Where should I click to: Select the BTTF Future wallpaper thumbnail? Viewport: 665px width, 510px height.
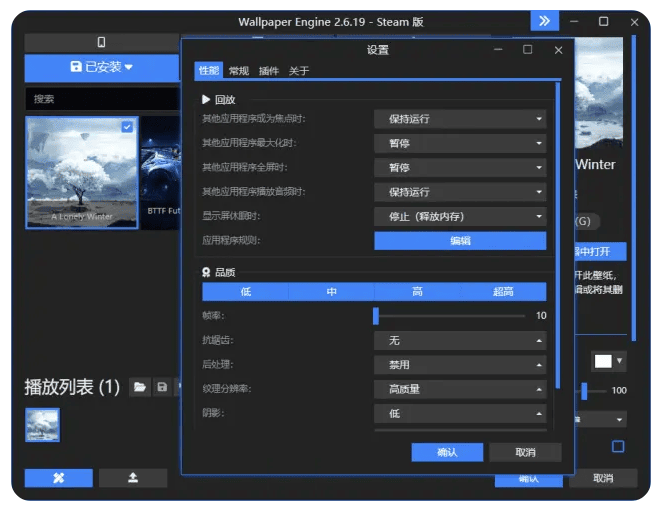161,173
